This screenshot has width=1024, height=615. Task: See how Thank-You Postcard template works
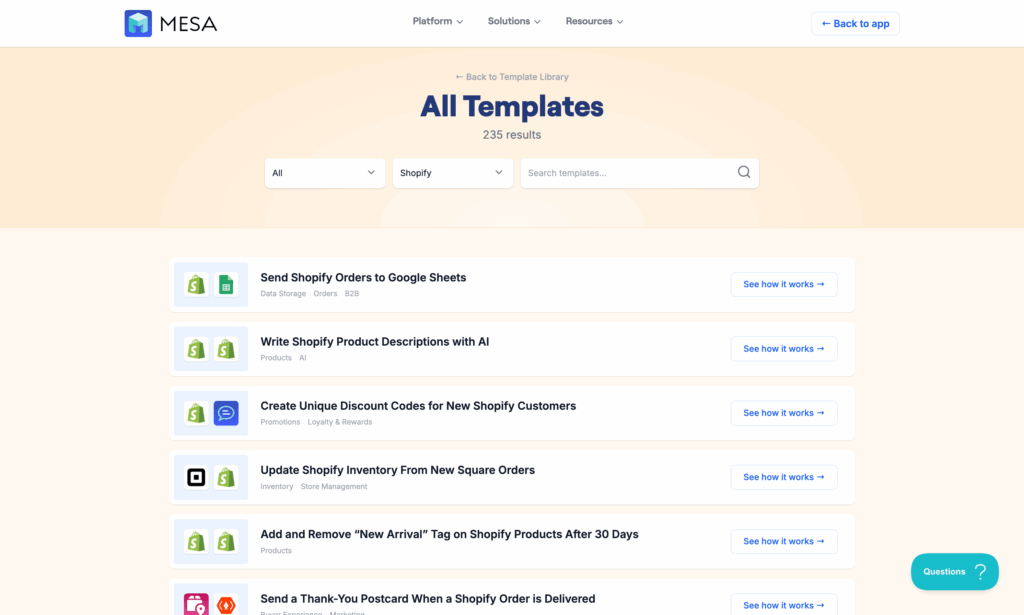pos(784,605)
